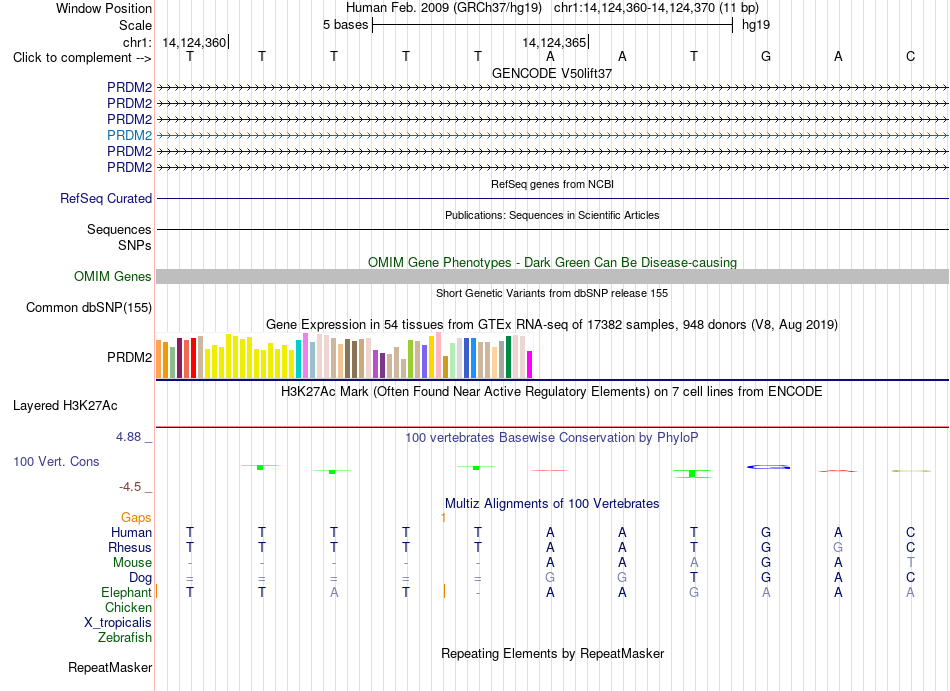Click the GTEx Gene Expression title text

[552, 325]
